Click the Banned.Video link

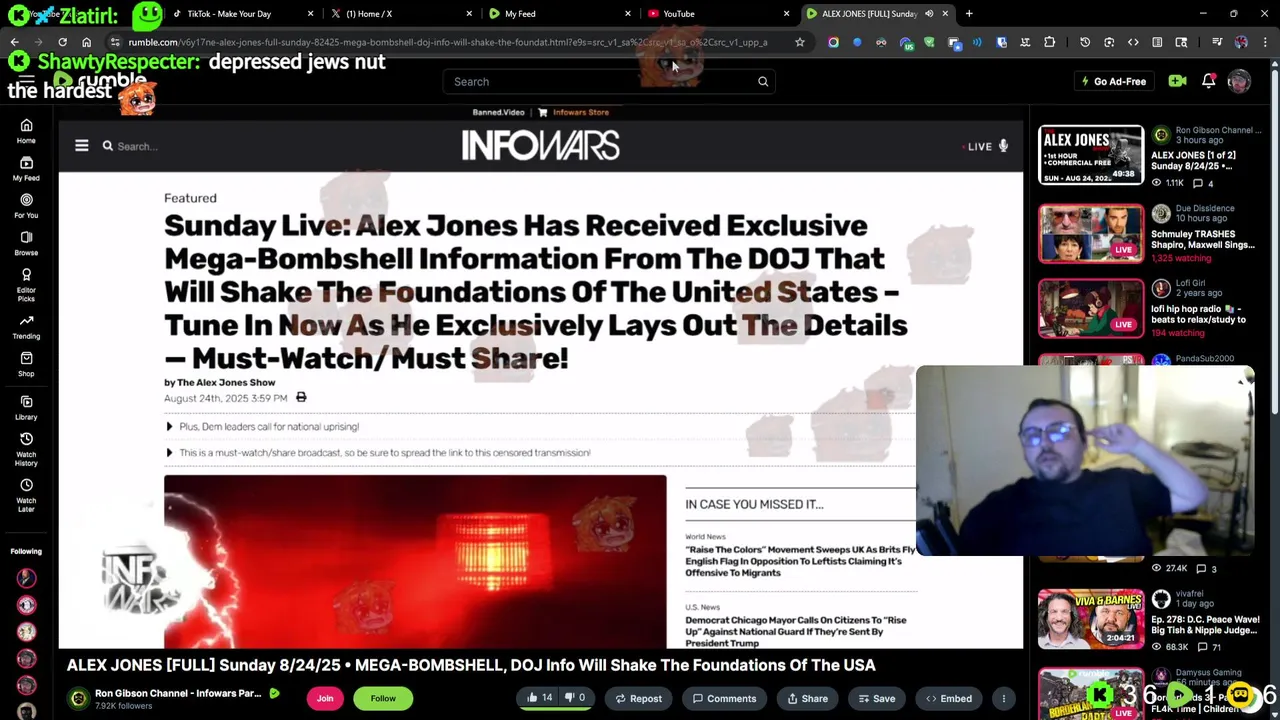pyautogui.click(x=498, y=112)
